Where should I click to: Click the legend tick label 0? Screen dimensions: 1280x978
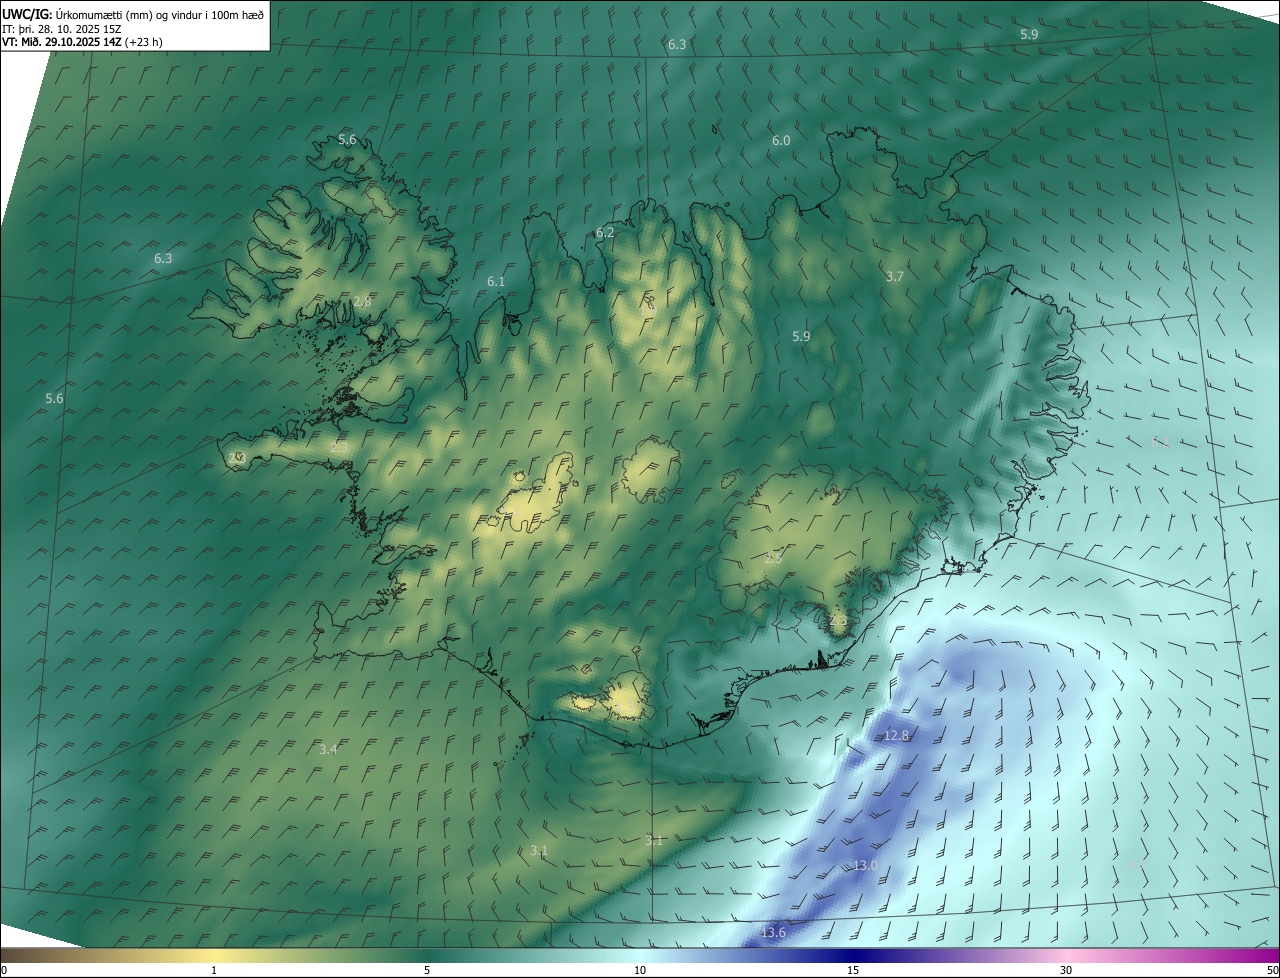4,970
